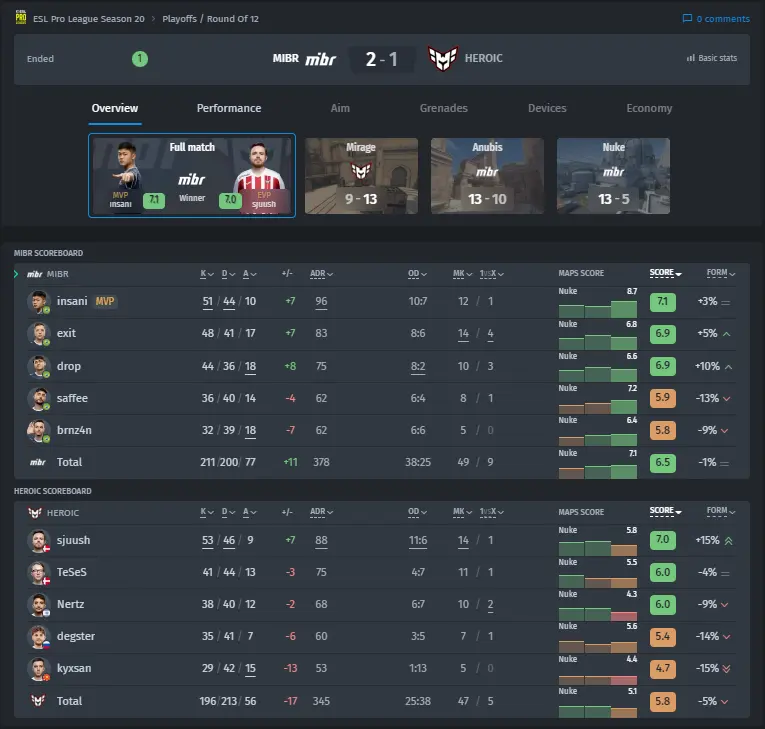
Task: Click degster's player avatar
Action: pos(39,636)
